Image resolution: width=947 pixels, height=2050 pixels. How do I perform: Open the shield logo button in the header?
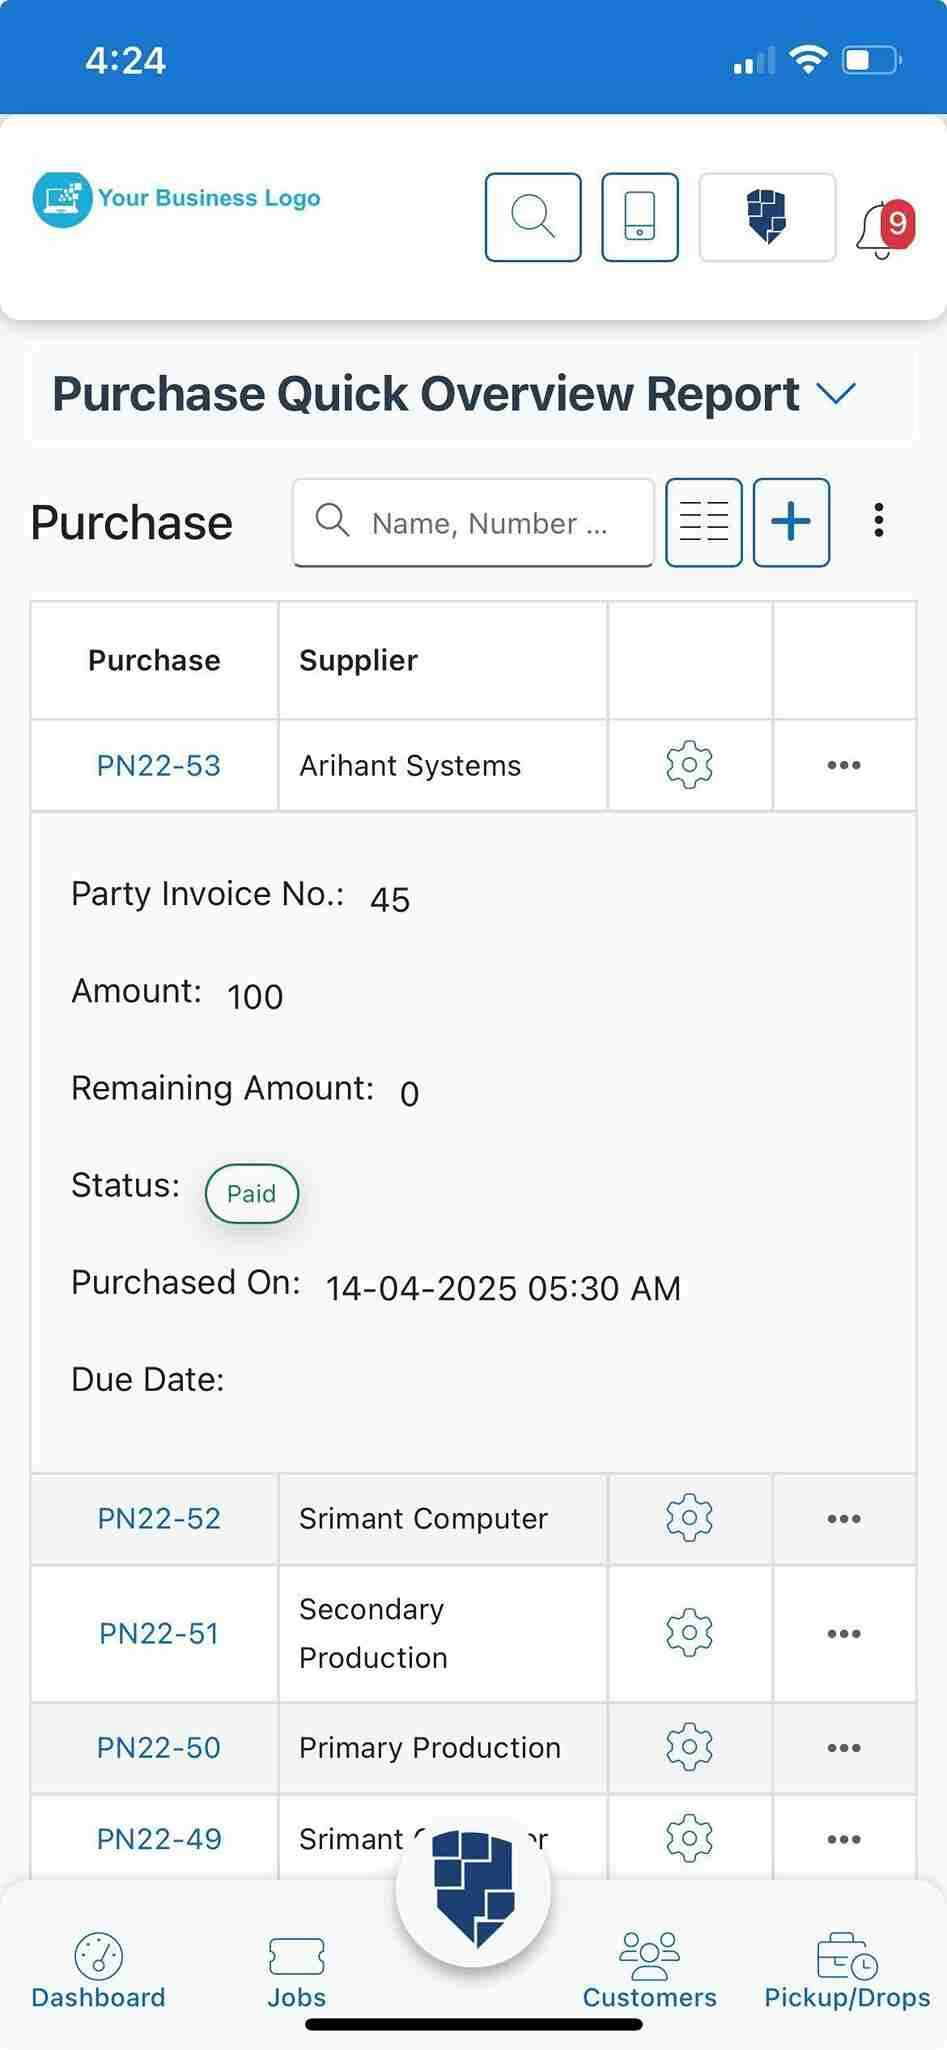[767, 217]
